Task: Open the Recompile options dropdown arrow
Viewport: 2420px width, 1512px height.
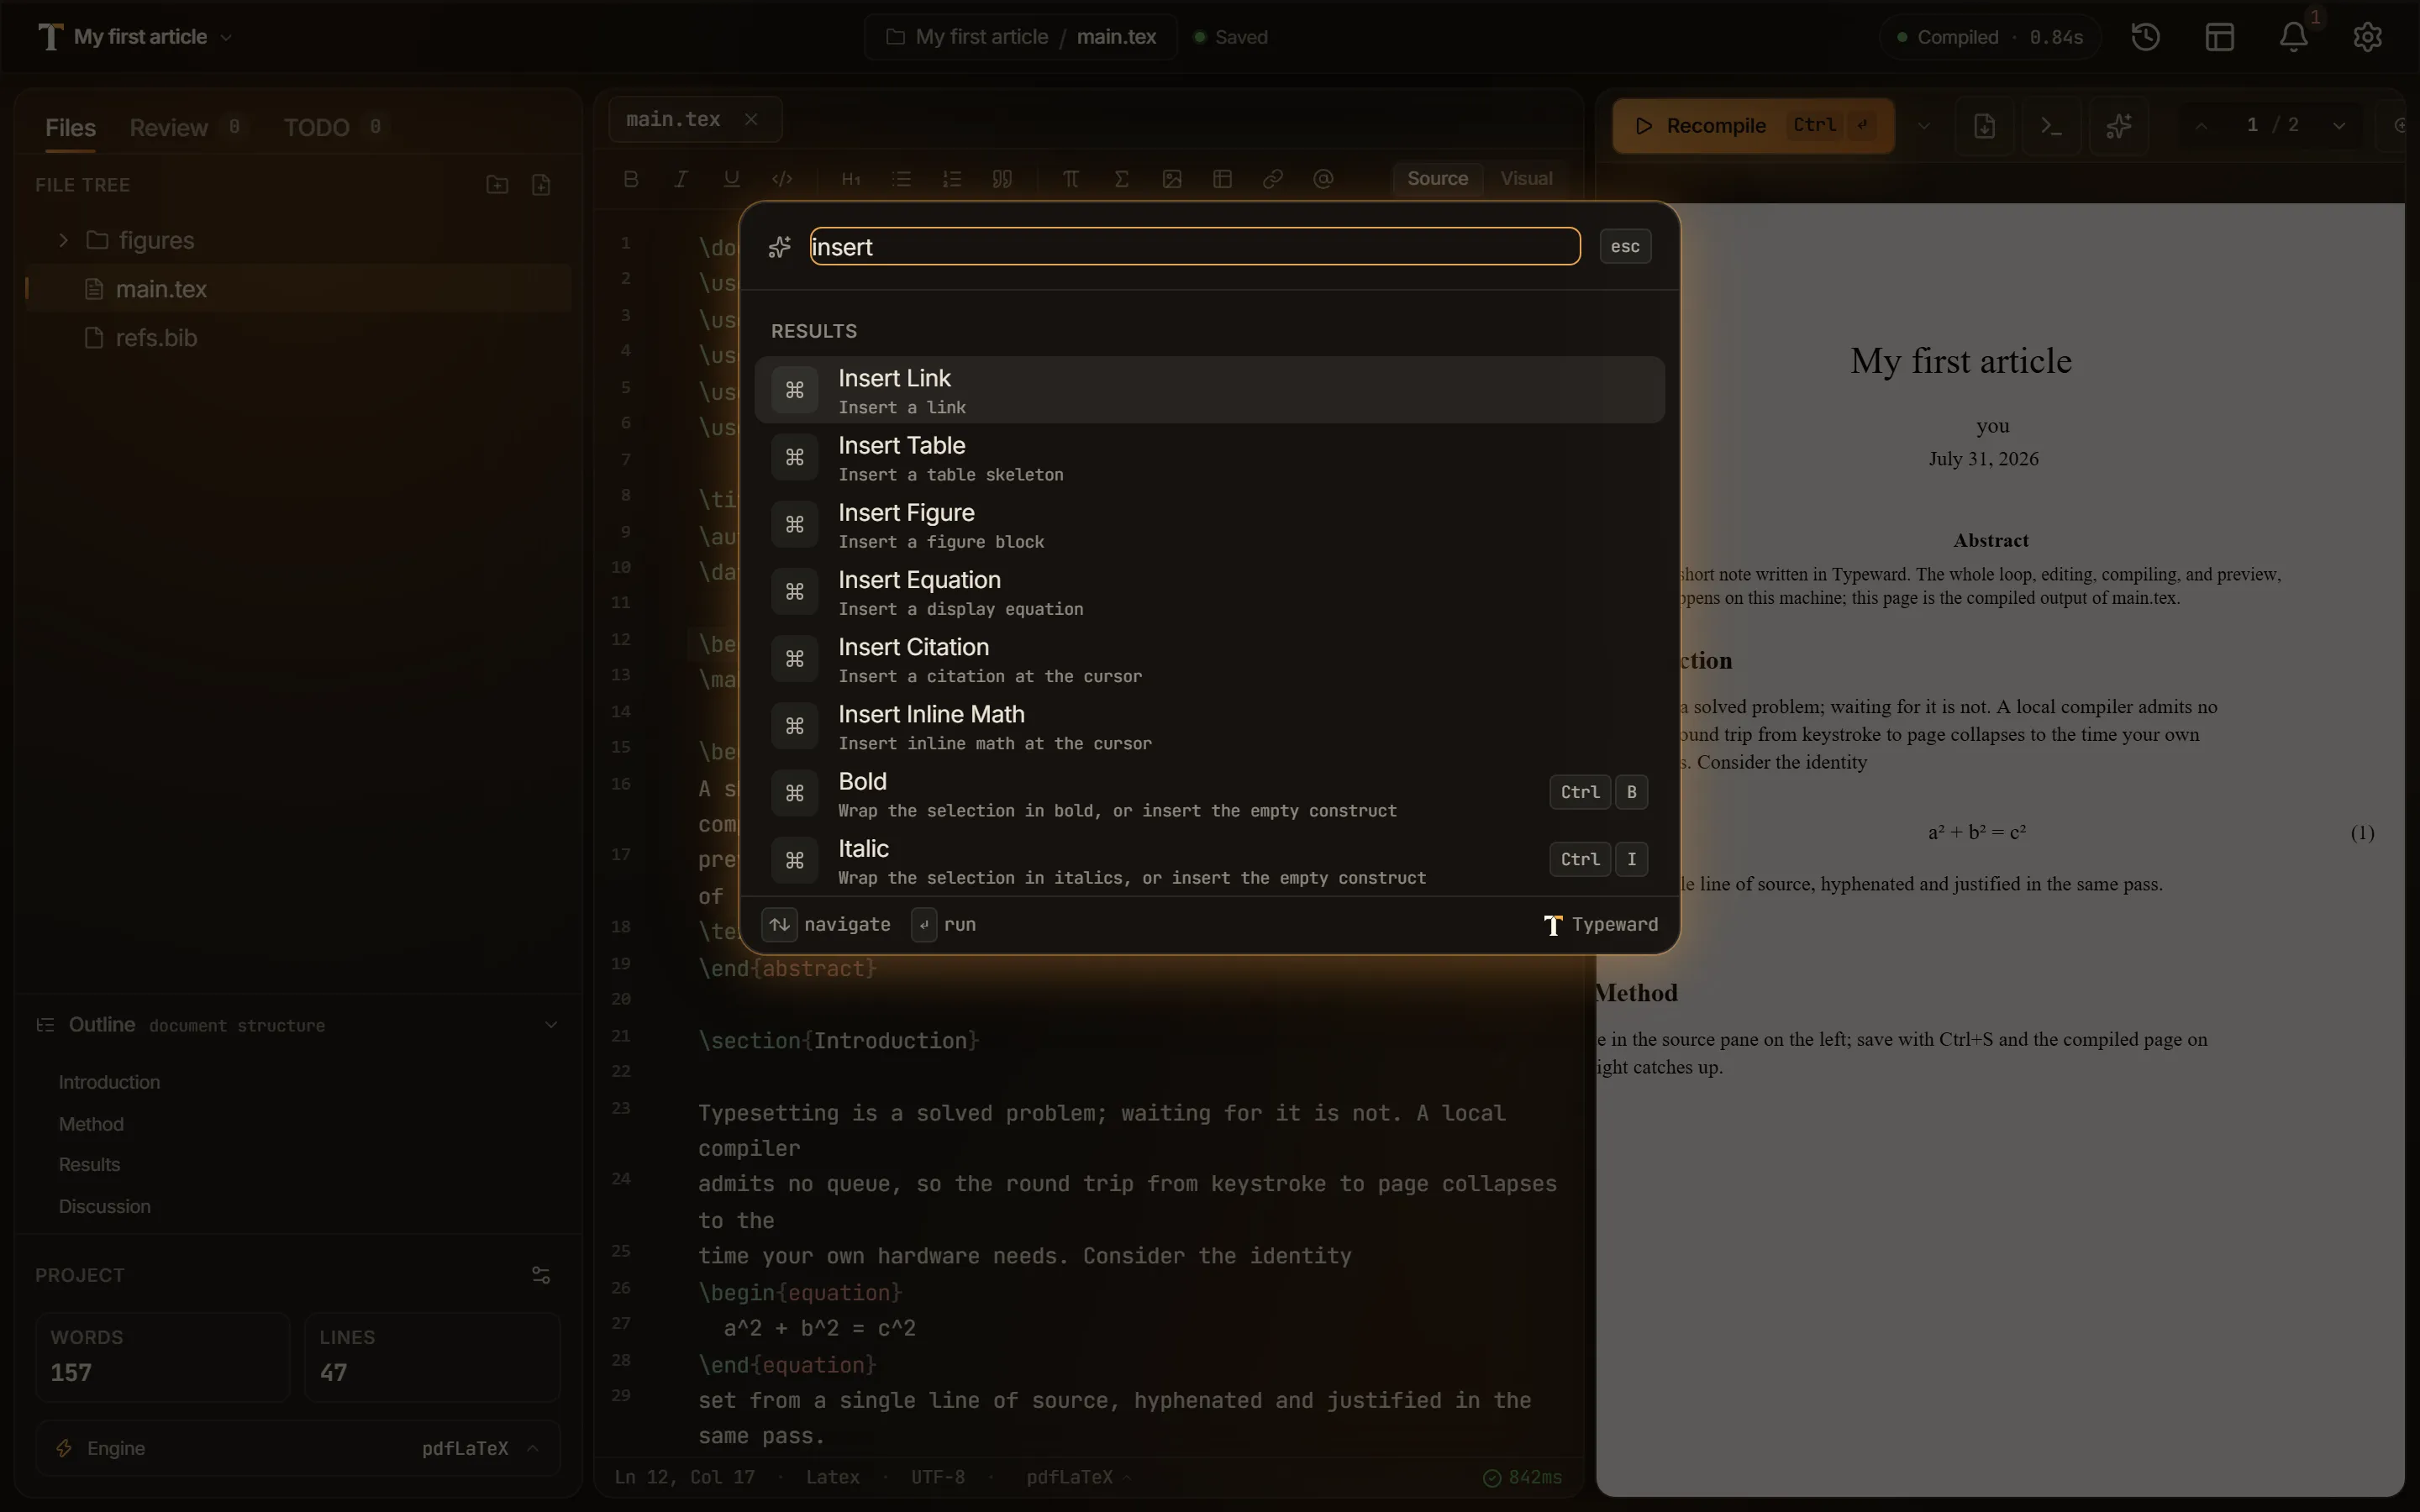Action: click(1923, 126)
